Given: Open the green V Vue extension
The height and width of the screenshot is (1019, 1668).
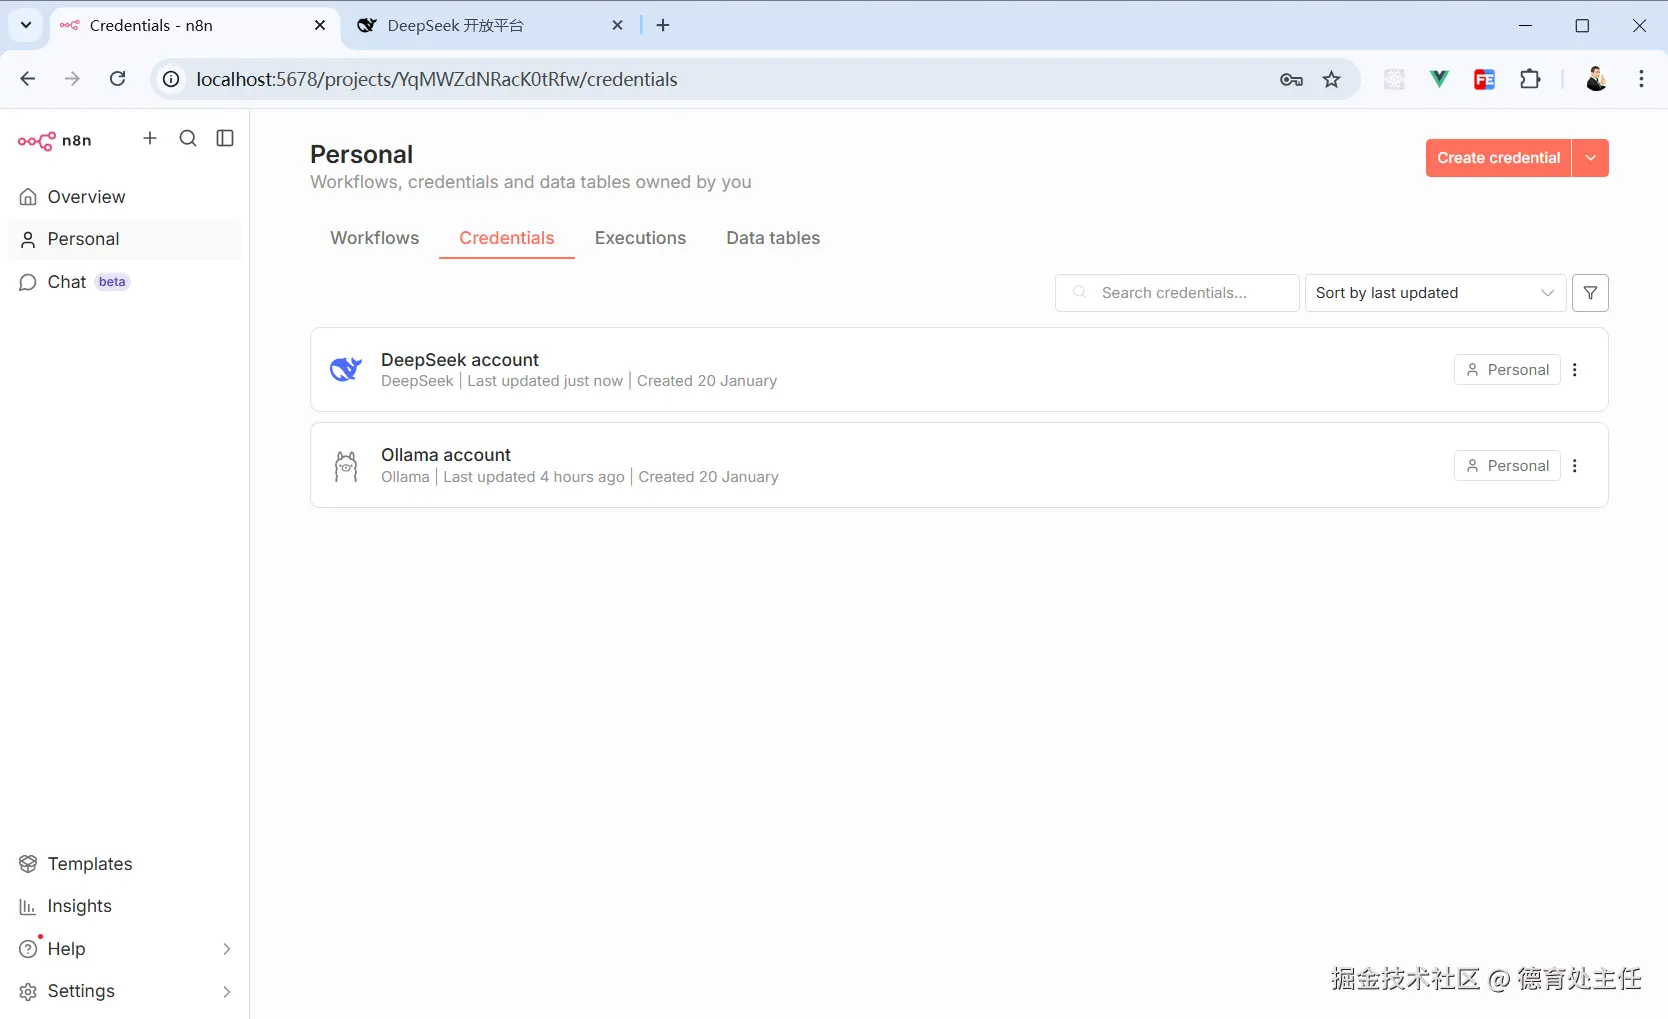Looking at the screenshot, I should [x=1439, y=79].
